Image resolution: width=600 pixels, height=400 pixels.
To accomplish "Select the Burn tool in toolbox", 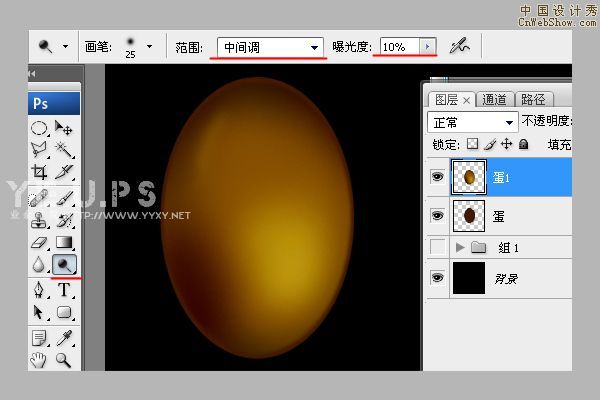I will pos(64,265).
